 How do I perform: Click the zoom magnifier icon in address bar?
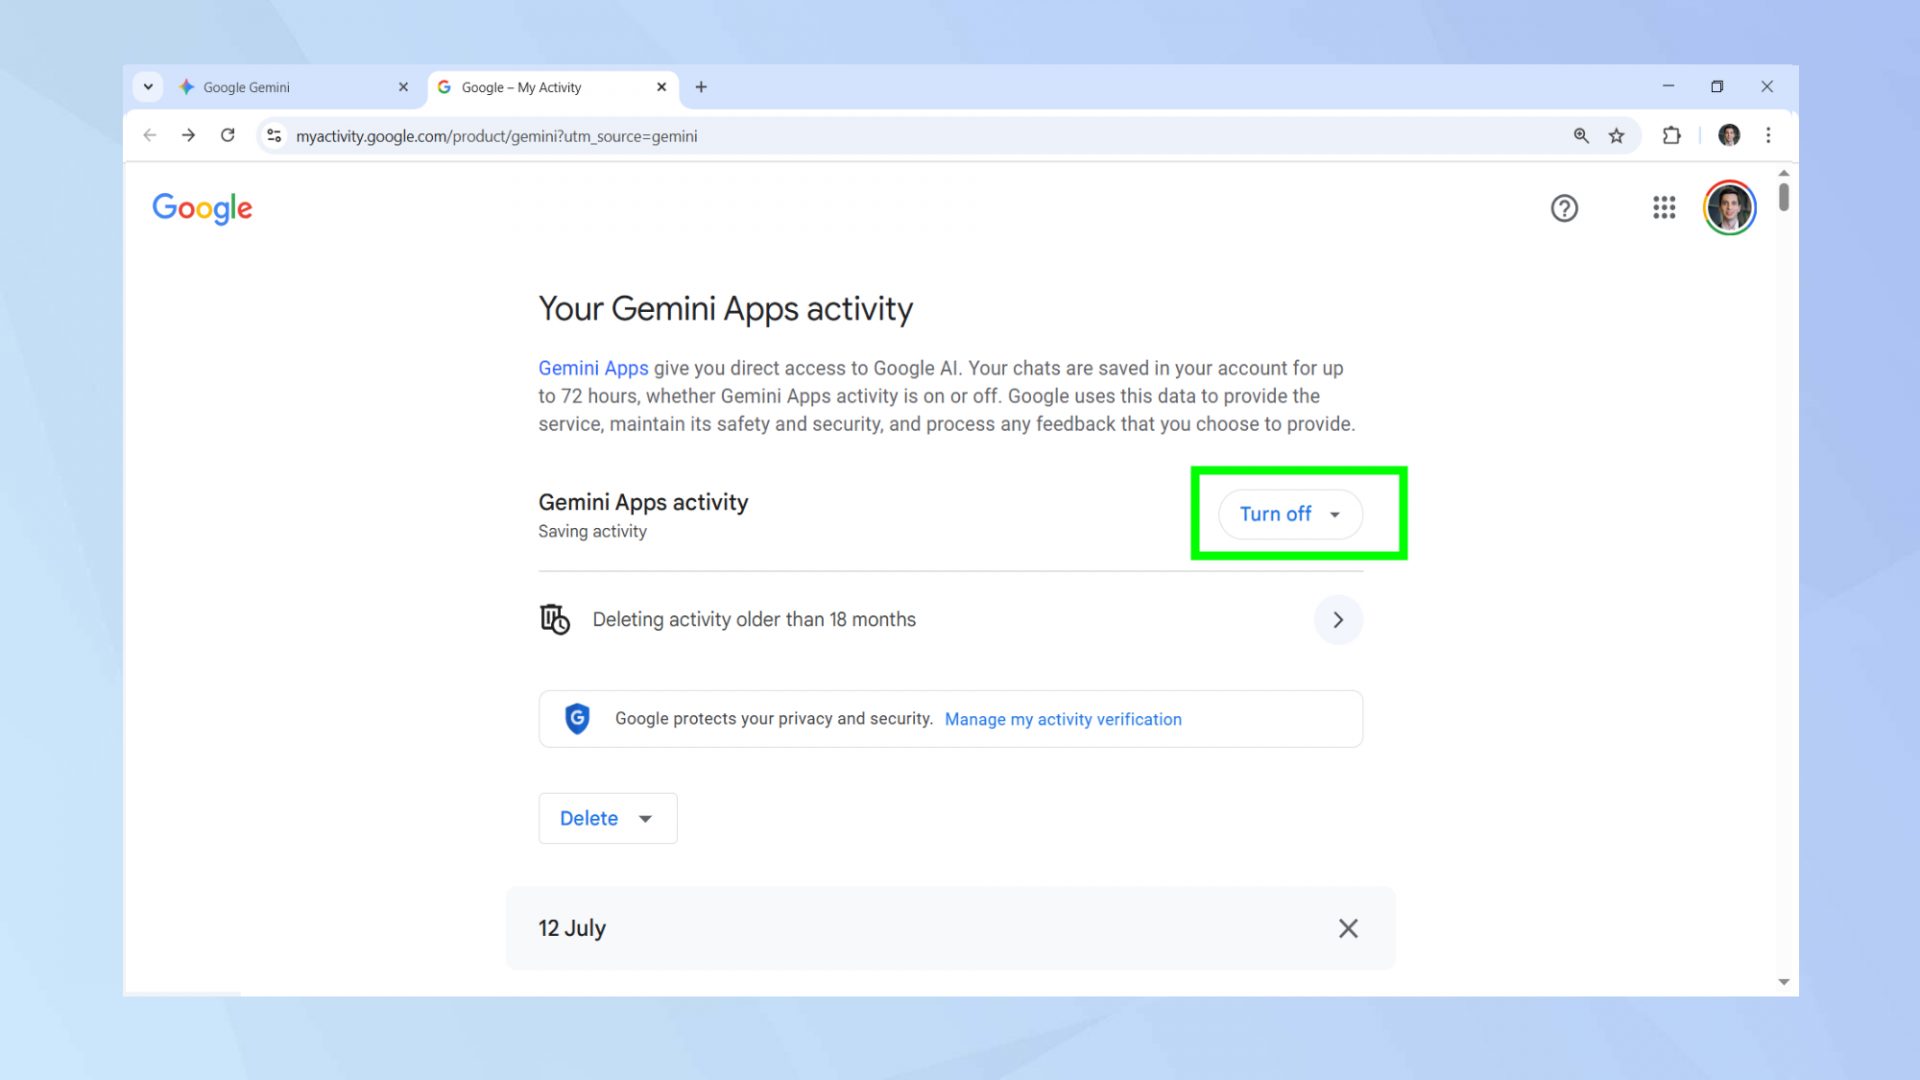[x=1581, y=136]
